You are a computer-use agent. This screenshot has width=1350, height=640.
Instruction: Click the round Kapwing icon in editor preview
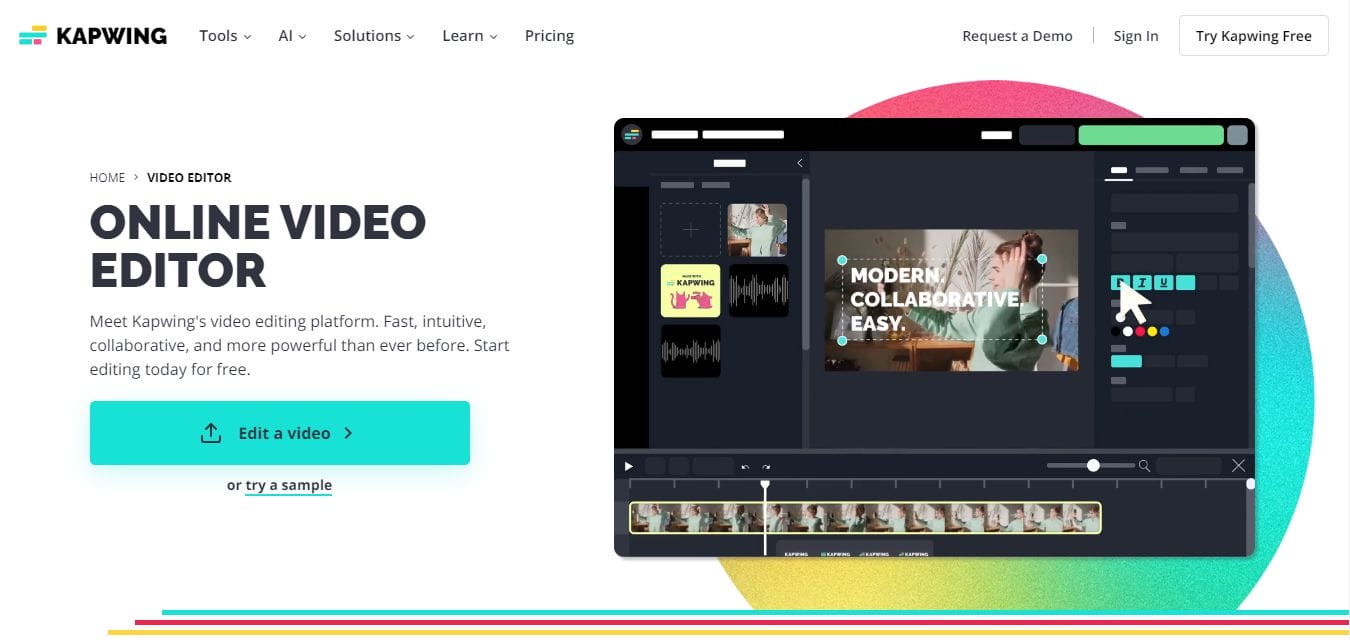pos(631,134)
